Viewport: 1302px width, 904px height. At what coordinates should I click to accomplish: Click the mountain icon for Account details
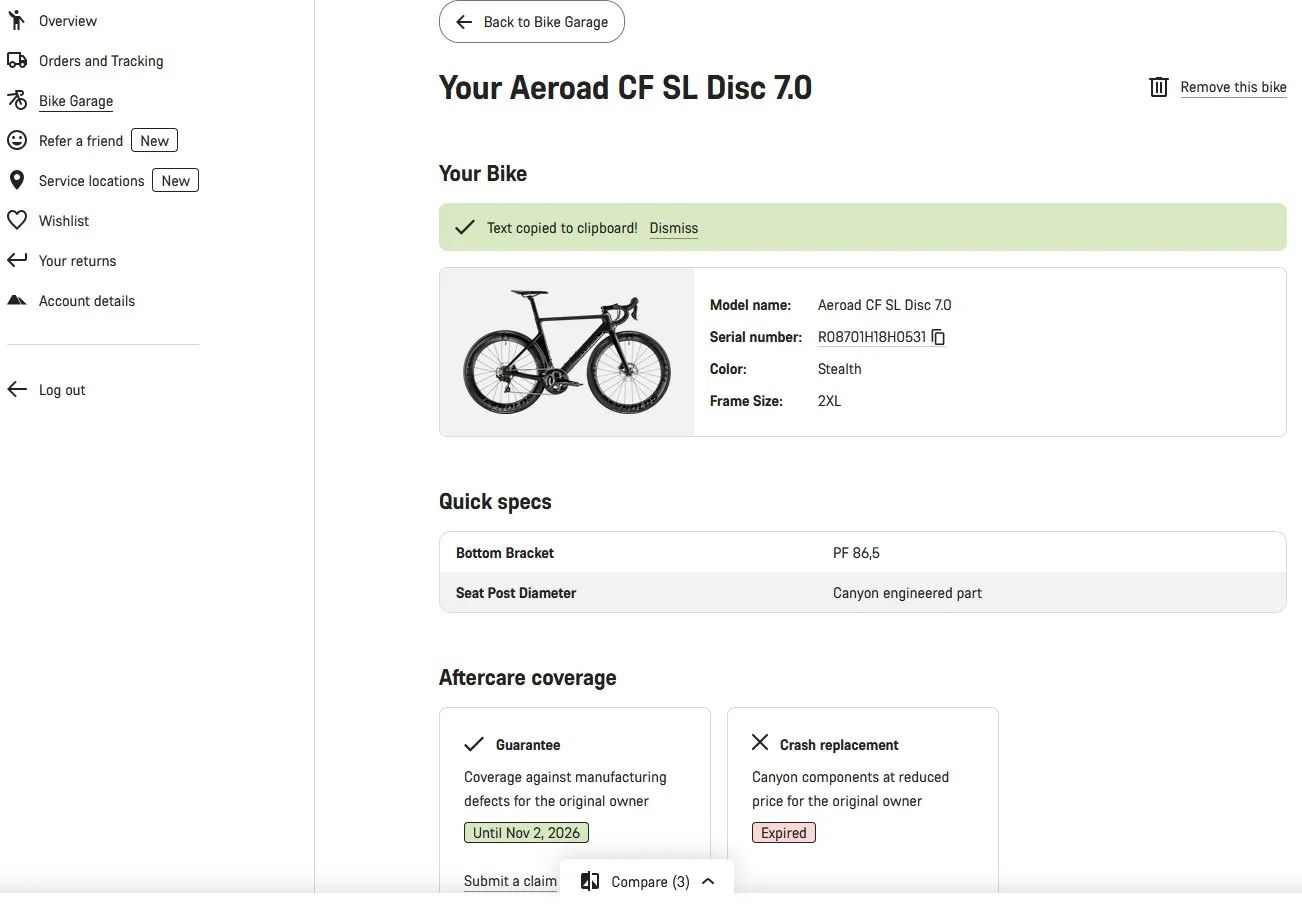pyautogui.click(x=17, y=301)
